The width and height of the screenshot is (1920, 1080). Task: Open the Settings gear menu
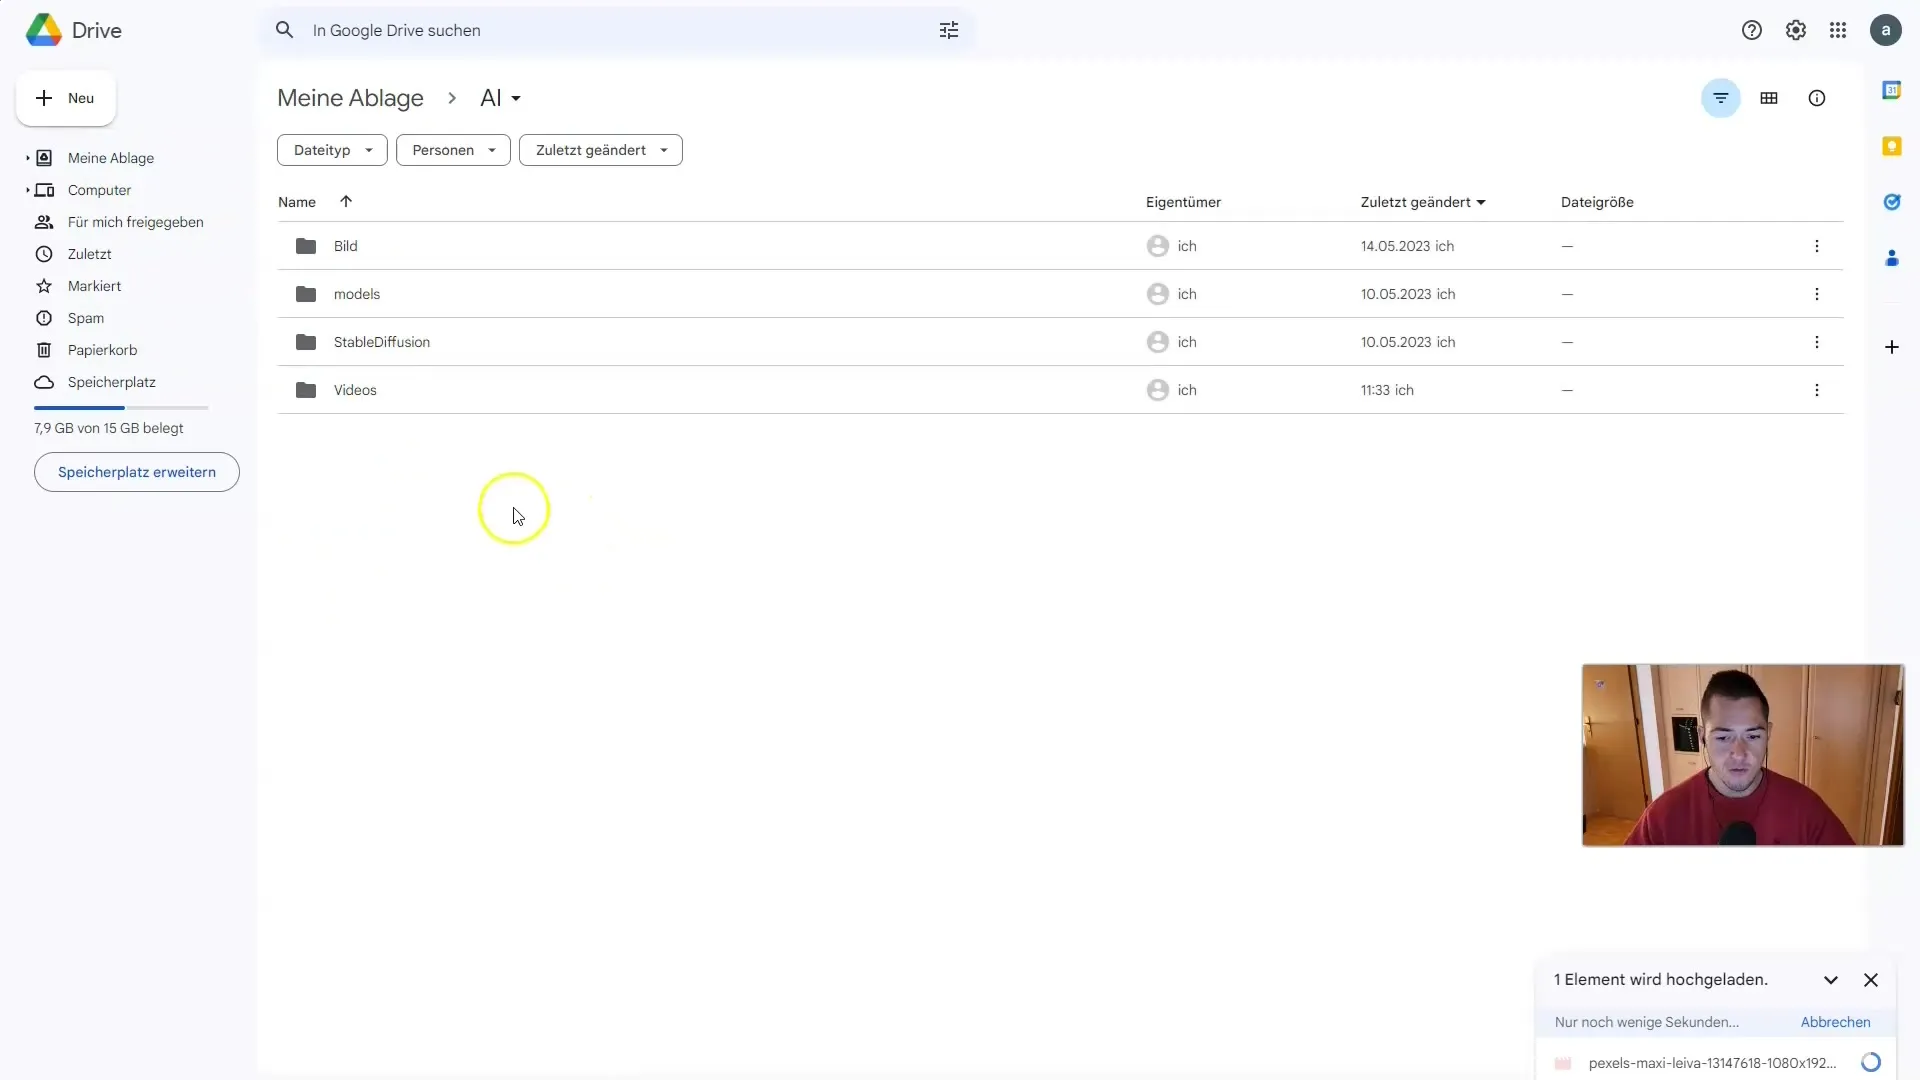1796,30
